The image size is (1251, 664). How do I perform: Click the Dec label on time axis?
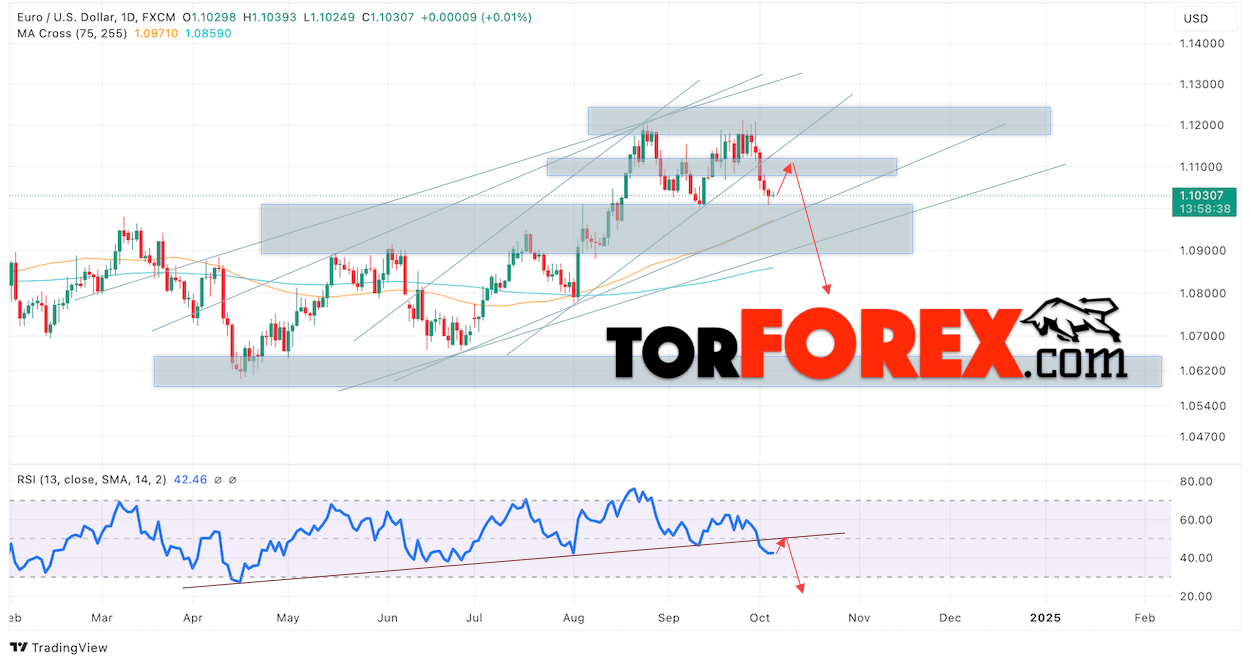pos(950,618)
